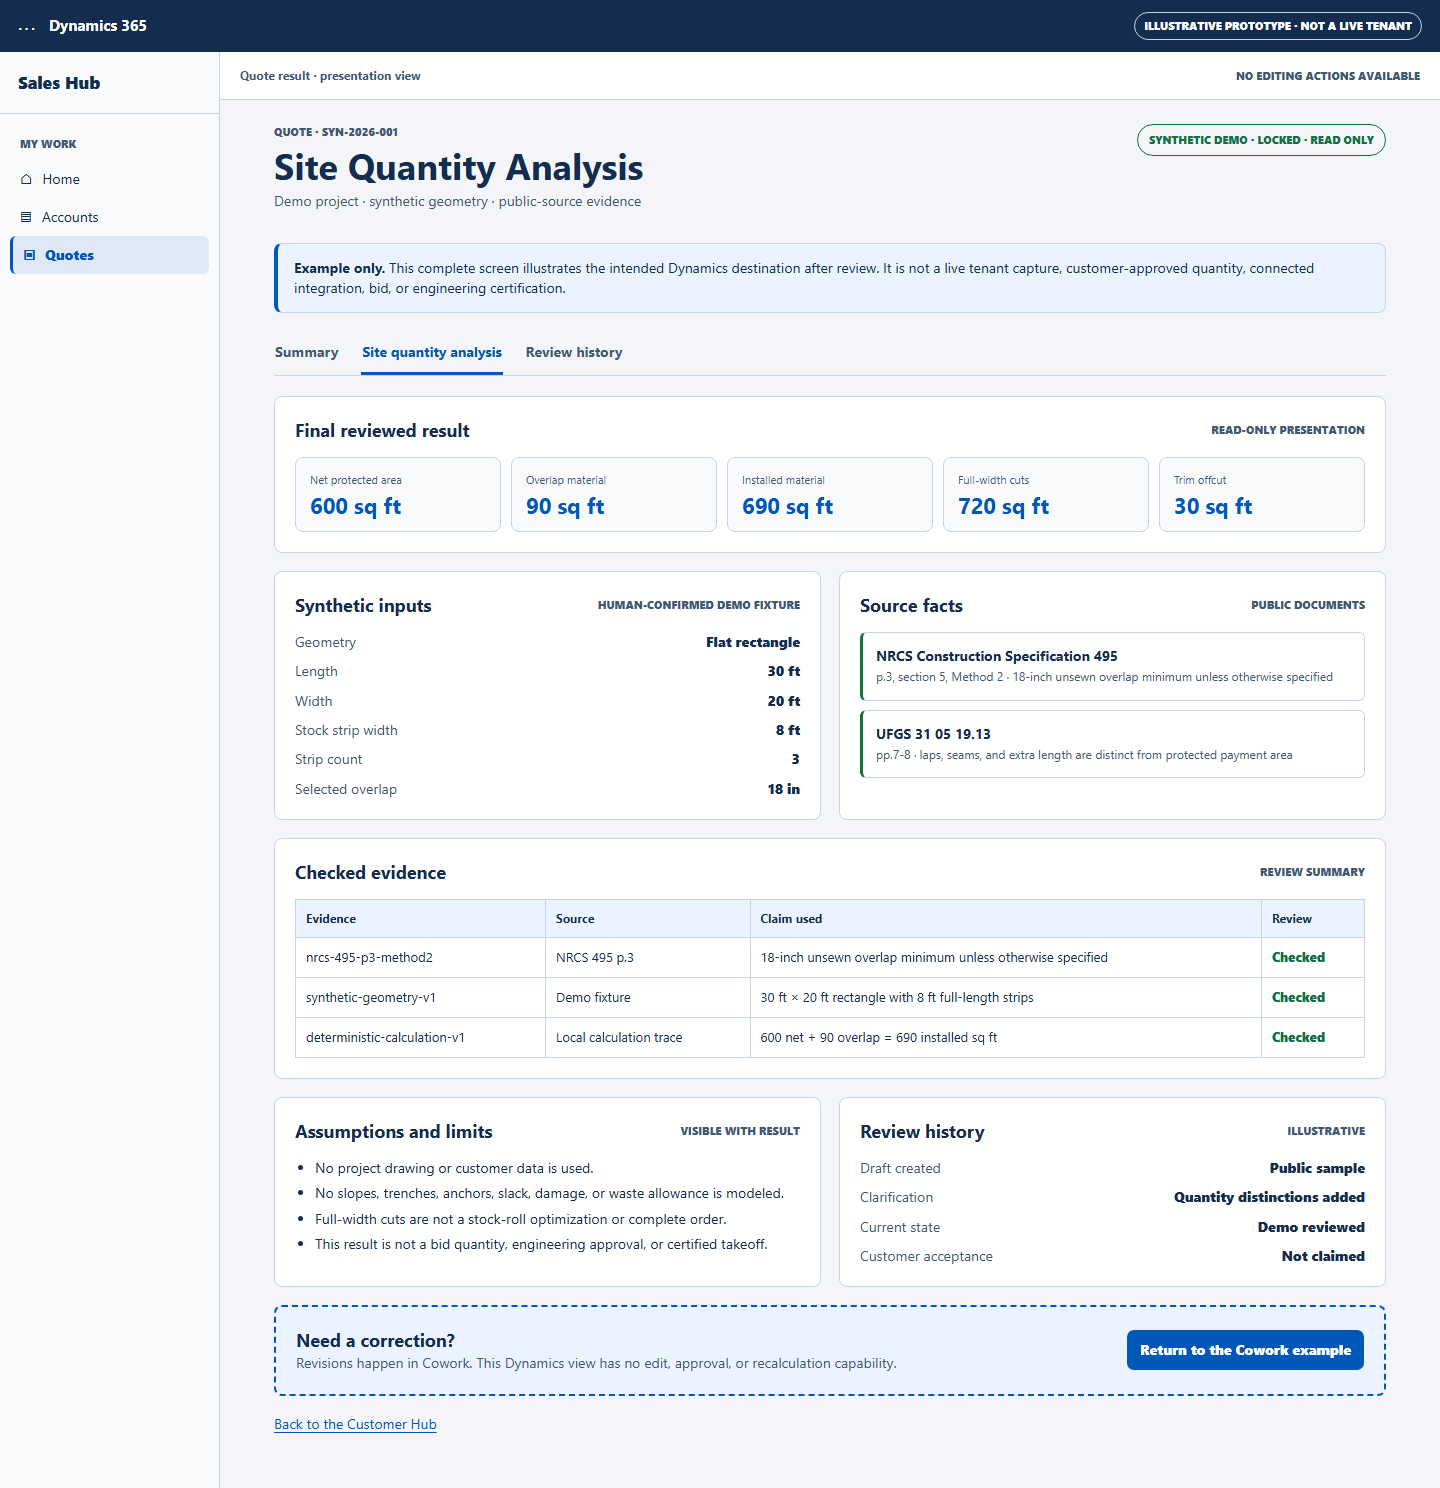Open the UFGS 31 05 19.13 source card
Viewport: 1440px width, 1488px height.
pyautogui.click(x=1112, y=744)
